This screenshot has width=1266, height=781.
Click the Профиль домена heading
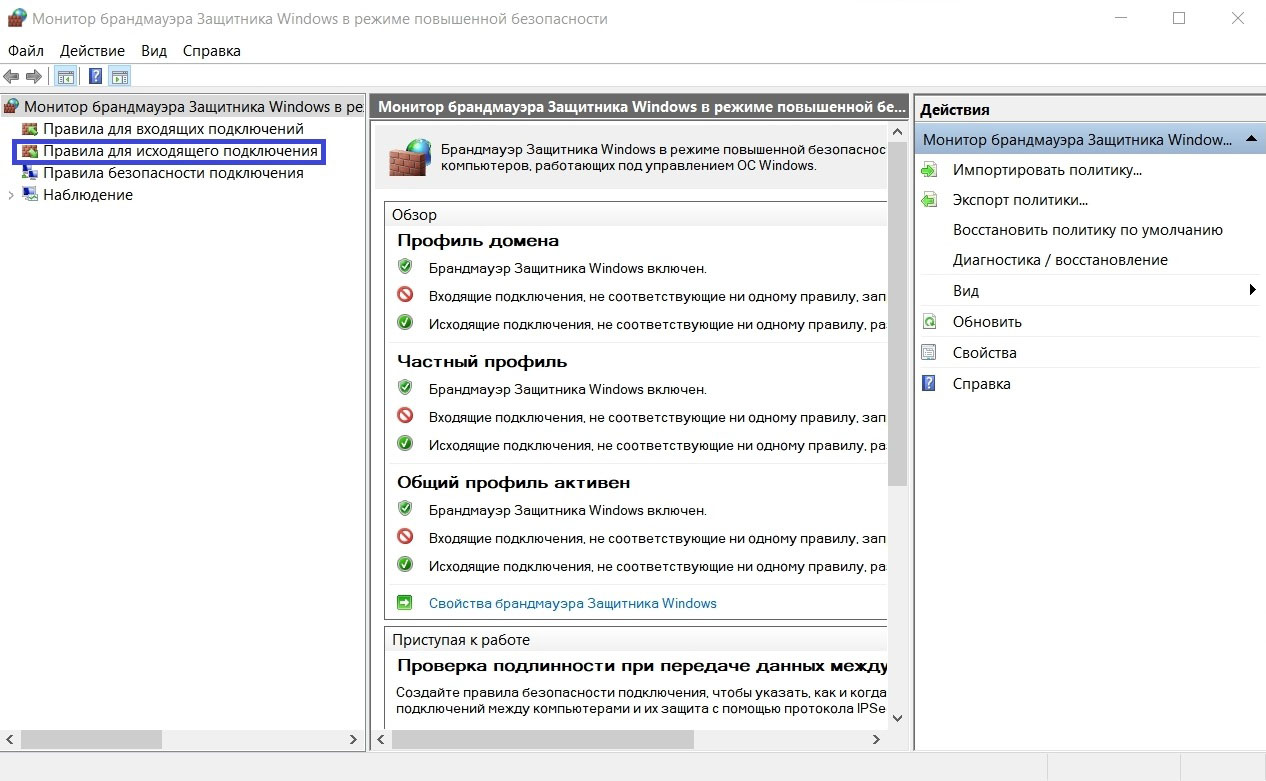tap(478, 240)
